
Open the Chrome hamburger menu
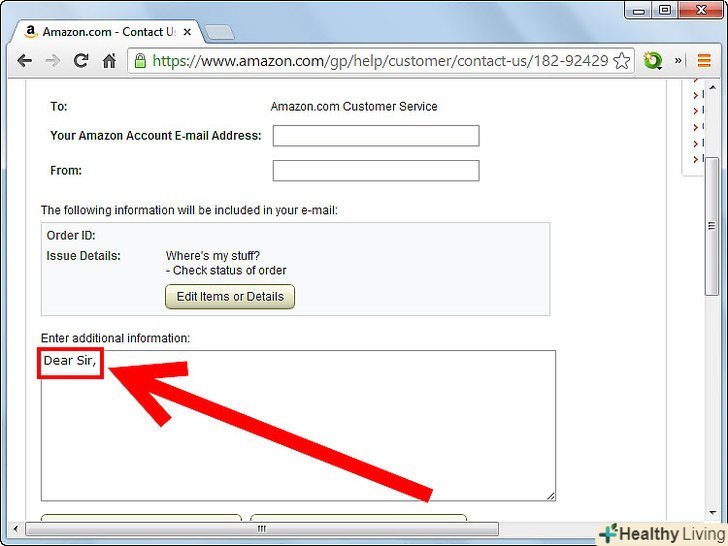[704, 60]
